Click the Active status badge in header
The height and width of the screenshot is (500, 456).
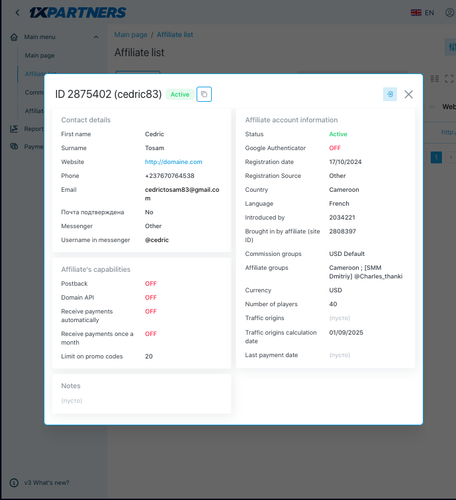pos(180,94)
